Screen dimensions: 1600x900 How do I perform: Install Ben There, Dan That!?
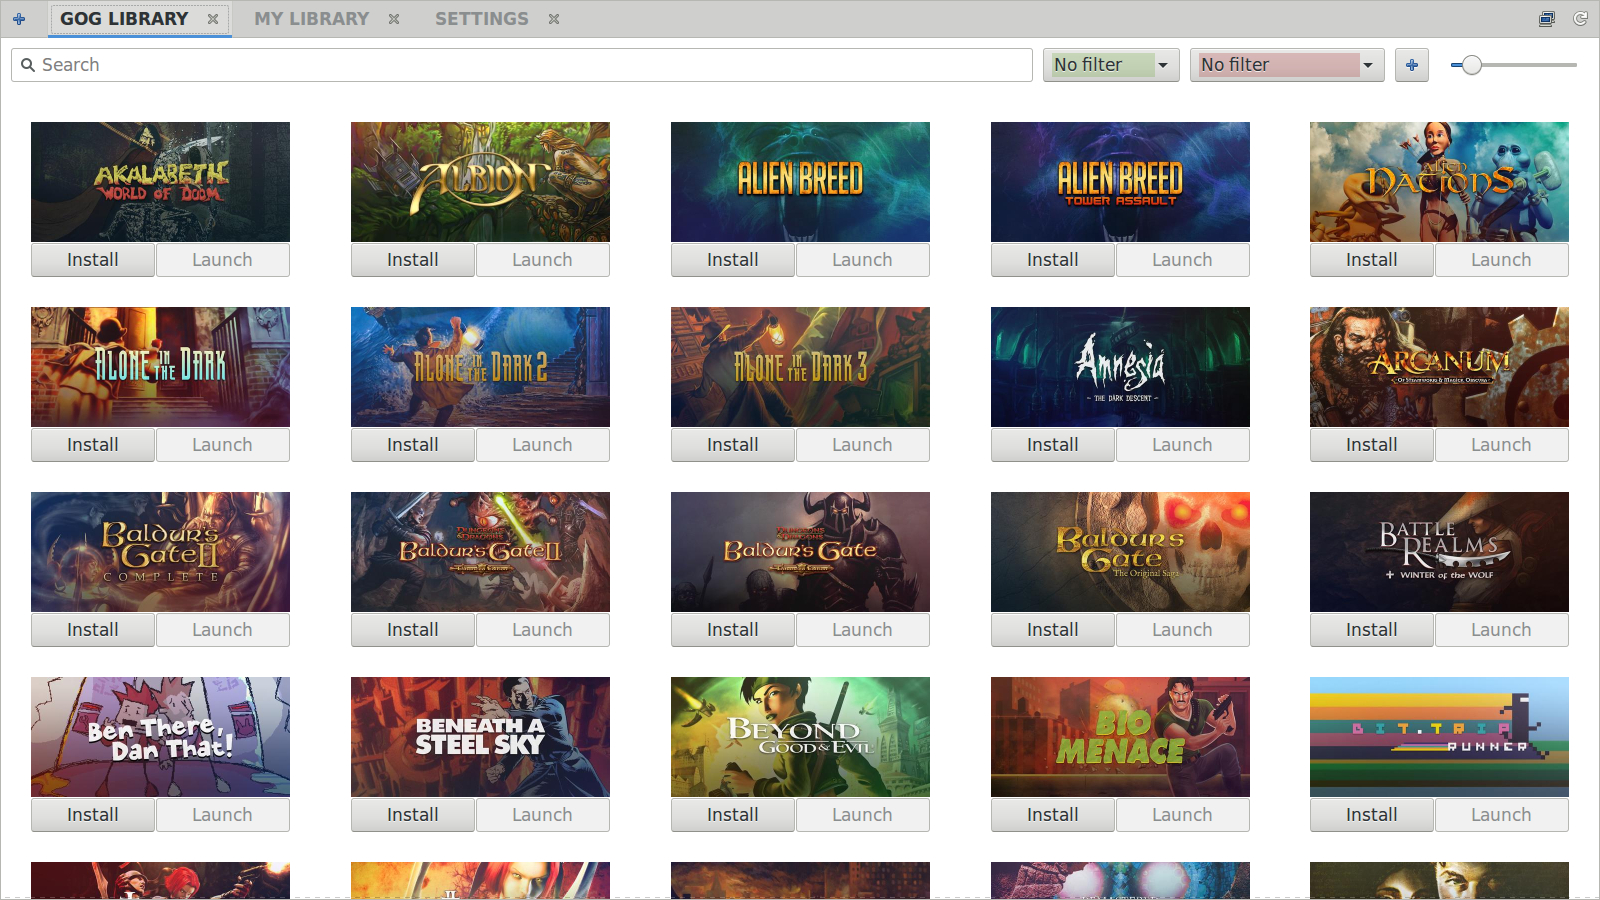point(93,815)
